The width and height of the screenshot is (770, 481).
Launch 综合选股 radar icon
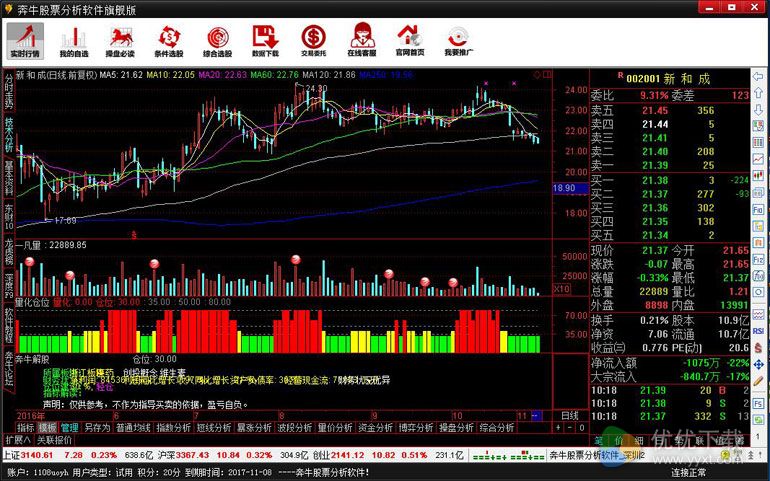pos(217,41)
